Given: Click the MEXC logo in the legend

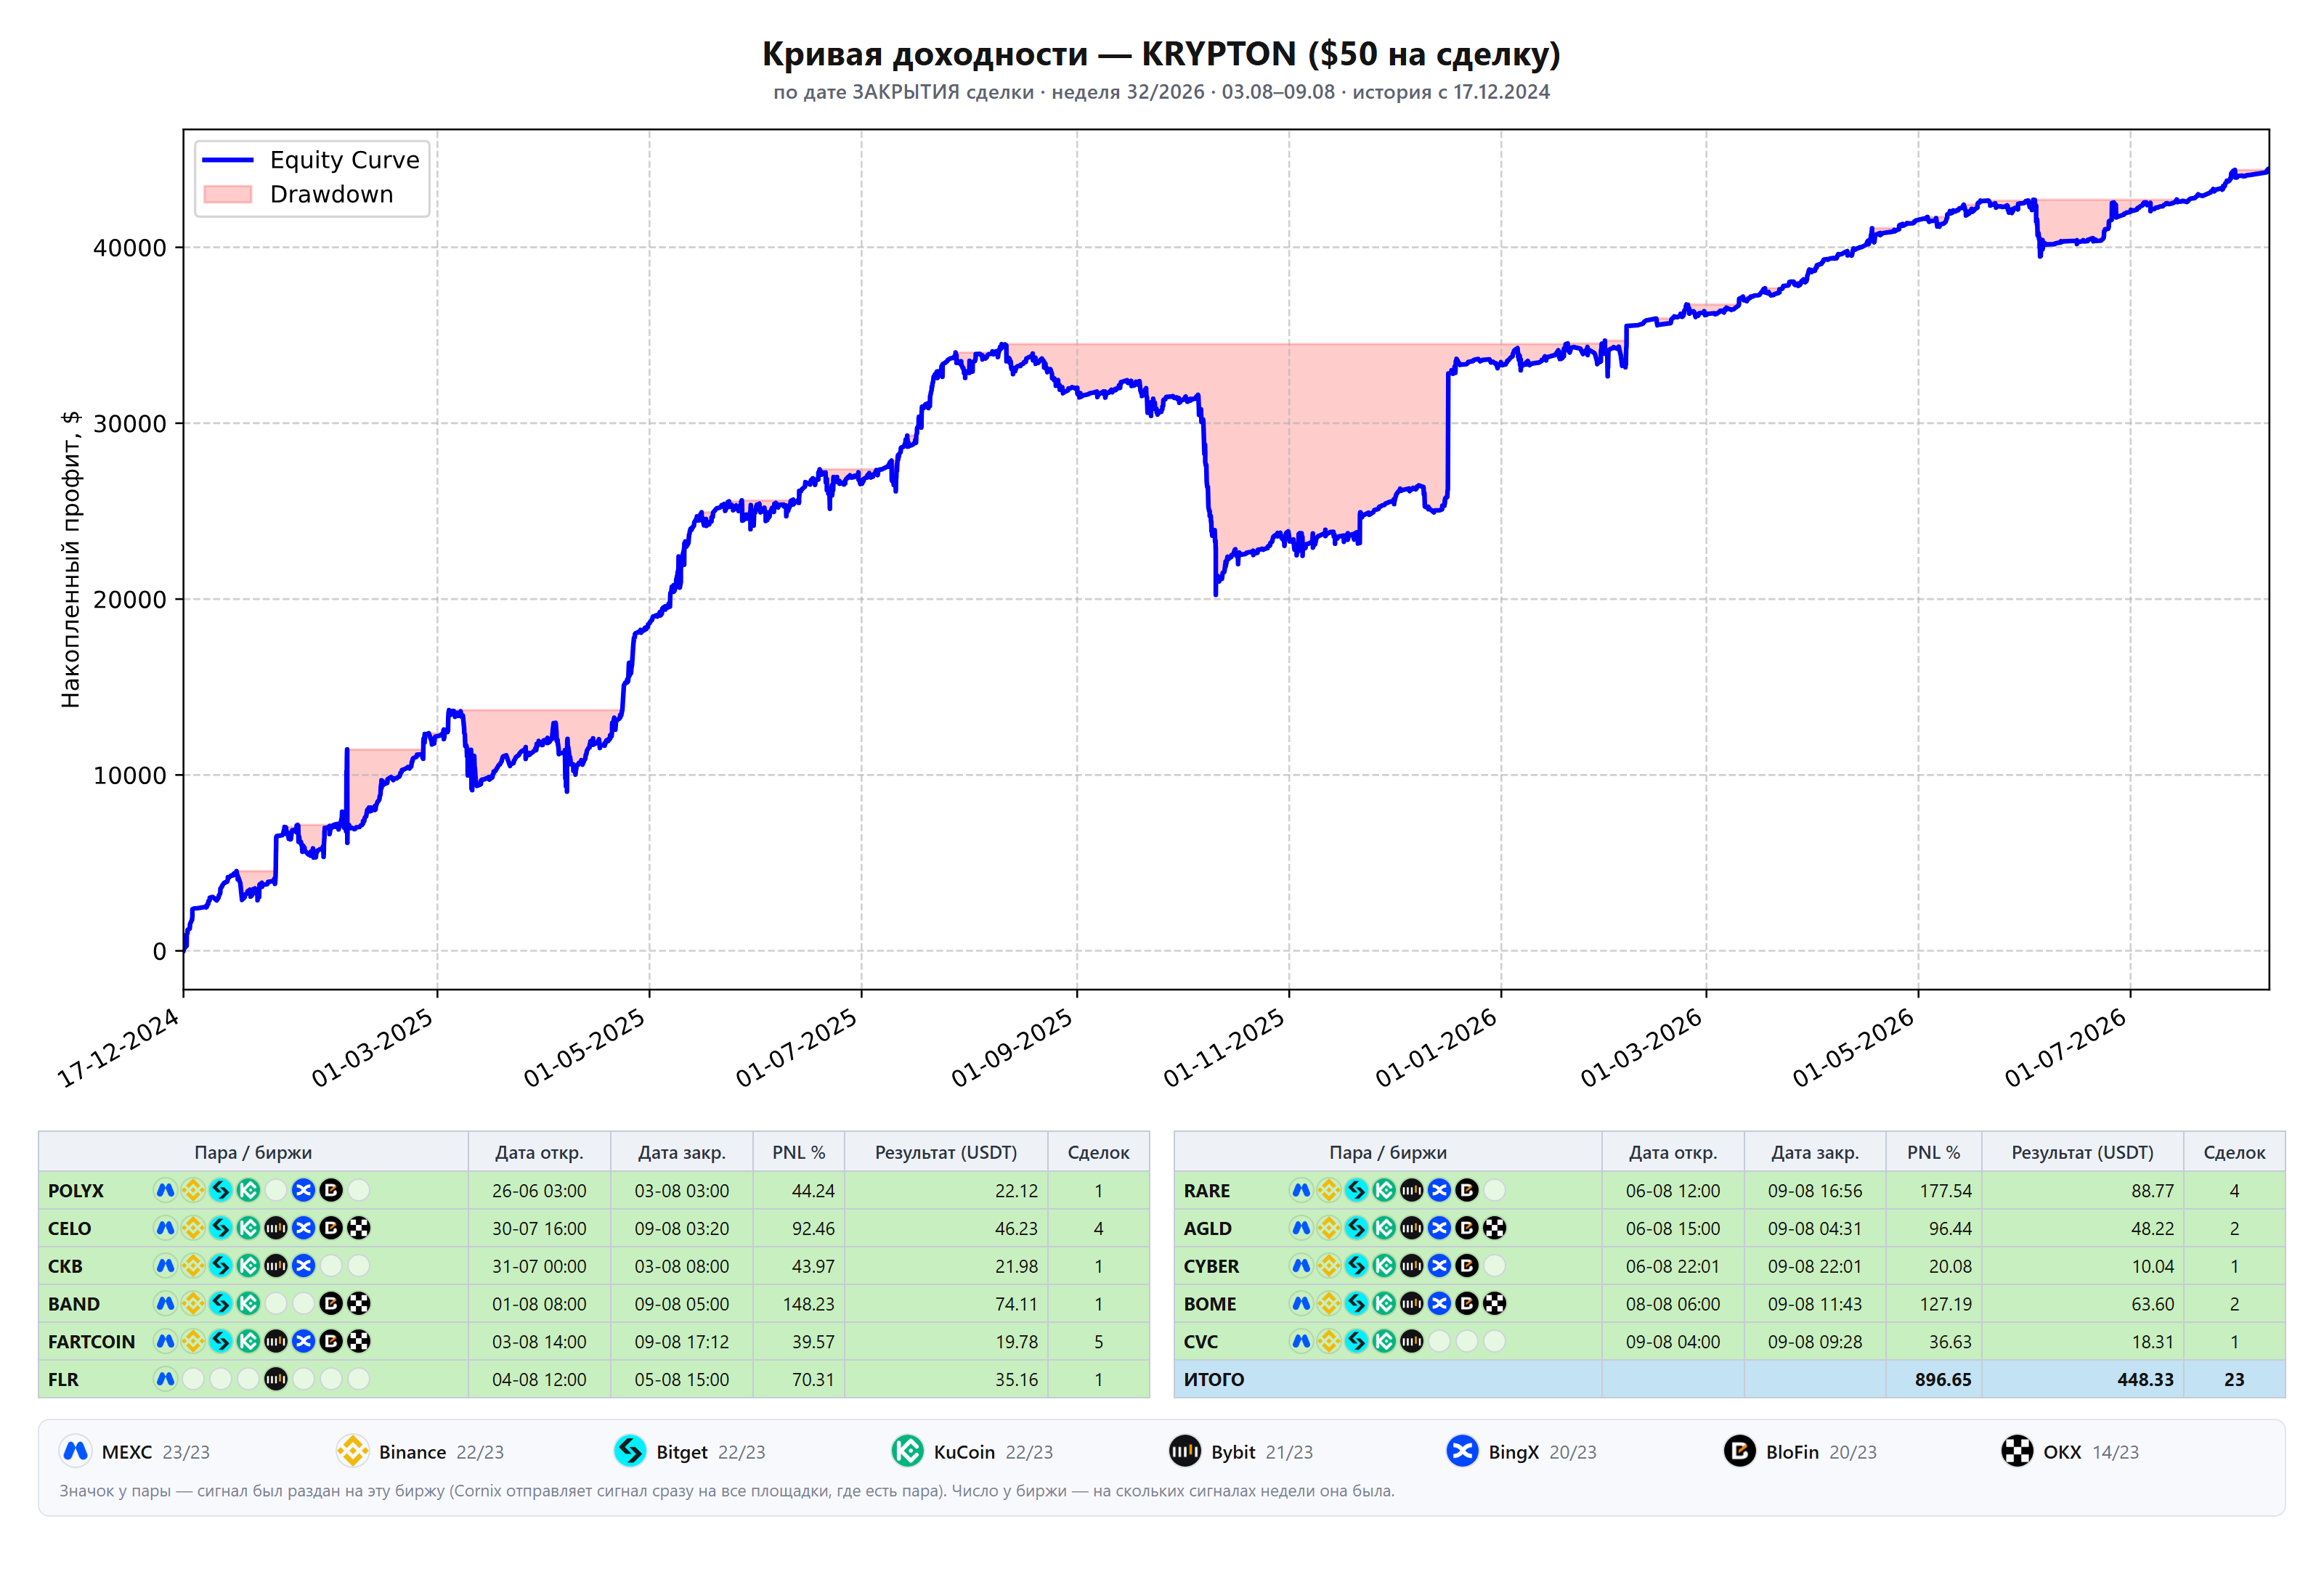Looking at the screenshot, I should (76, 1451).
